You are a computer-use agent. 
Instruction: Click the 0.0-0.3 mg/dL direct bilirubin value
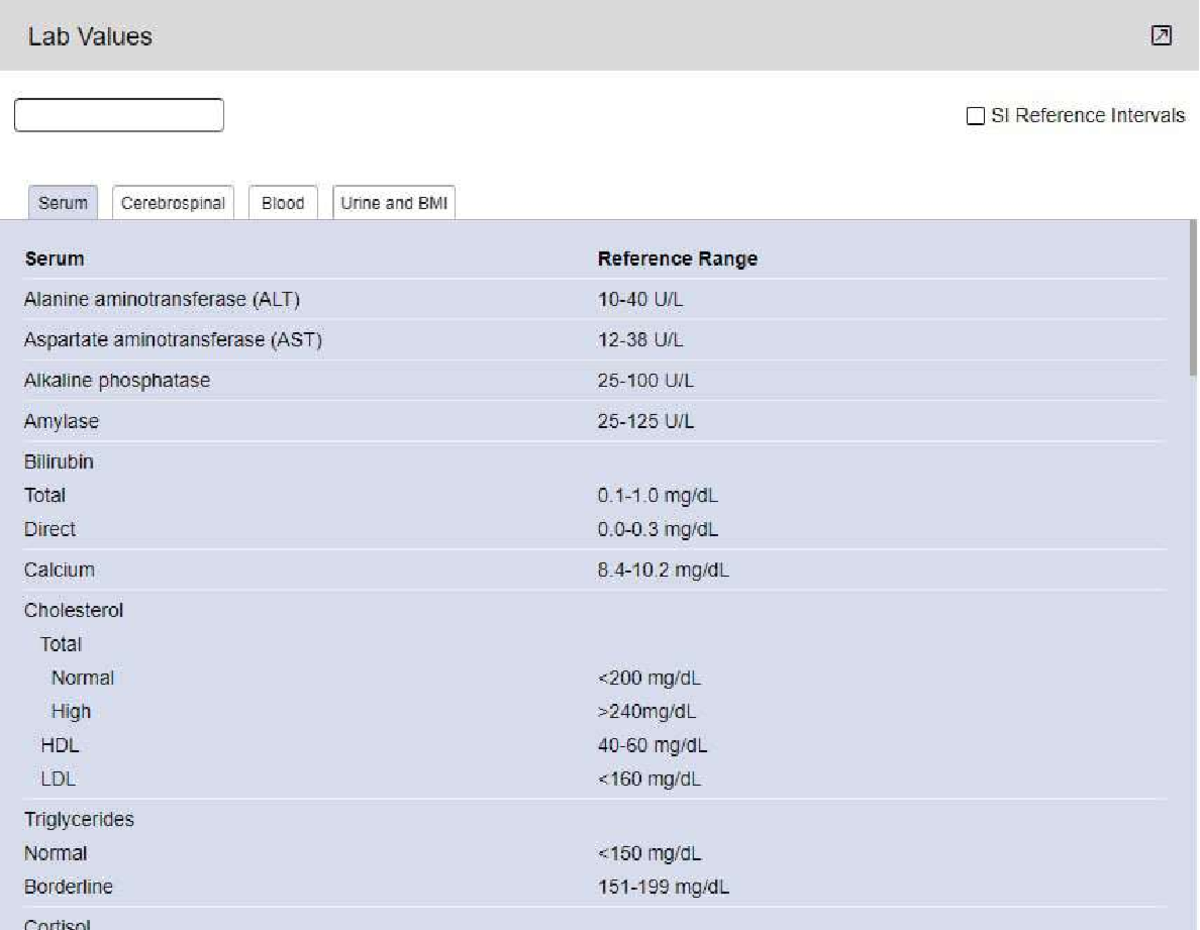(657, 529)
